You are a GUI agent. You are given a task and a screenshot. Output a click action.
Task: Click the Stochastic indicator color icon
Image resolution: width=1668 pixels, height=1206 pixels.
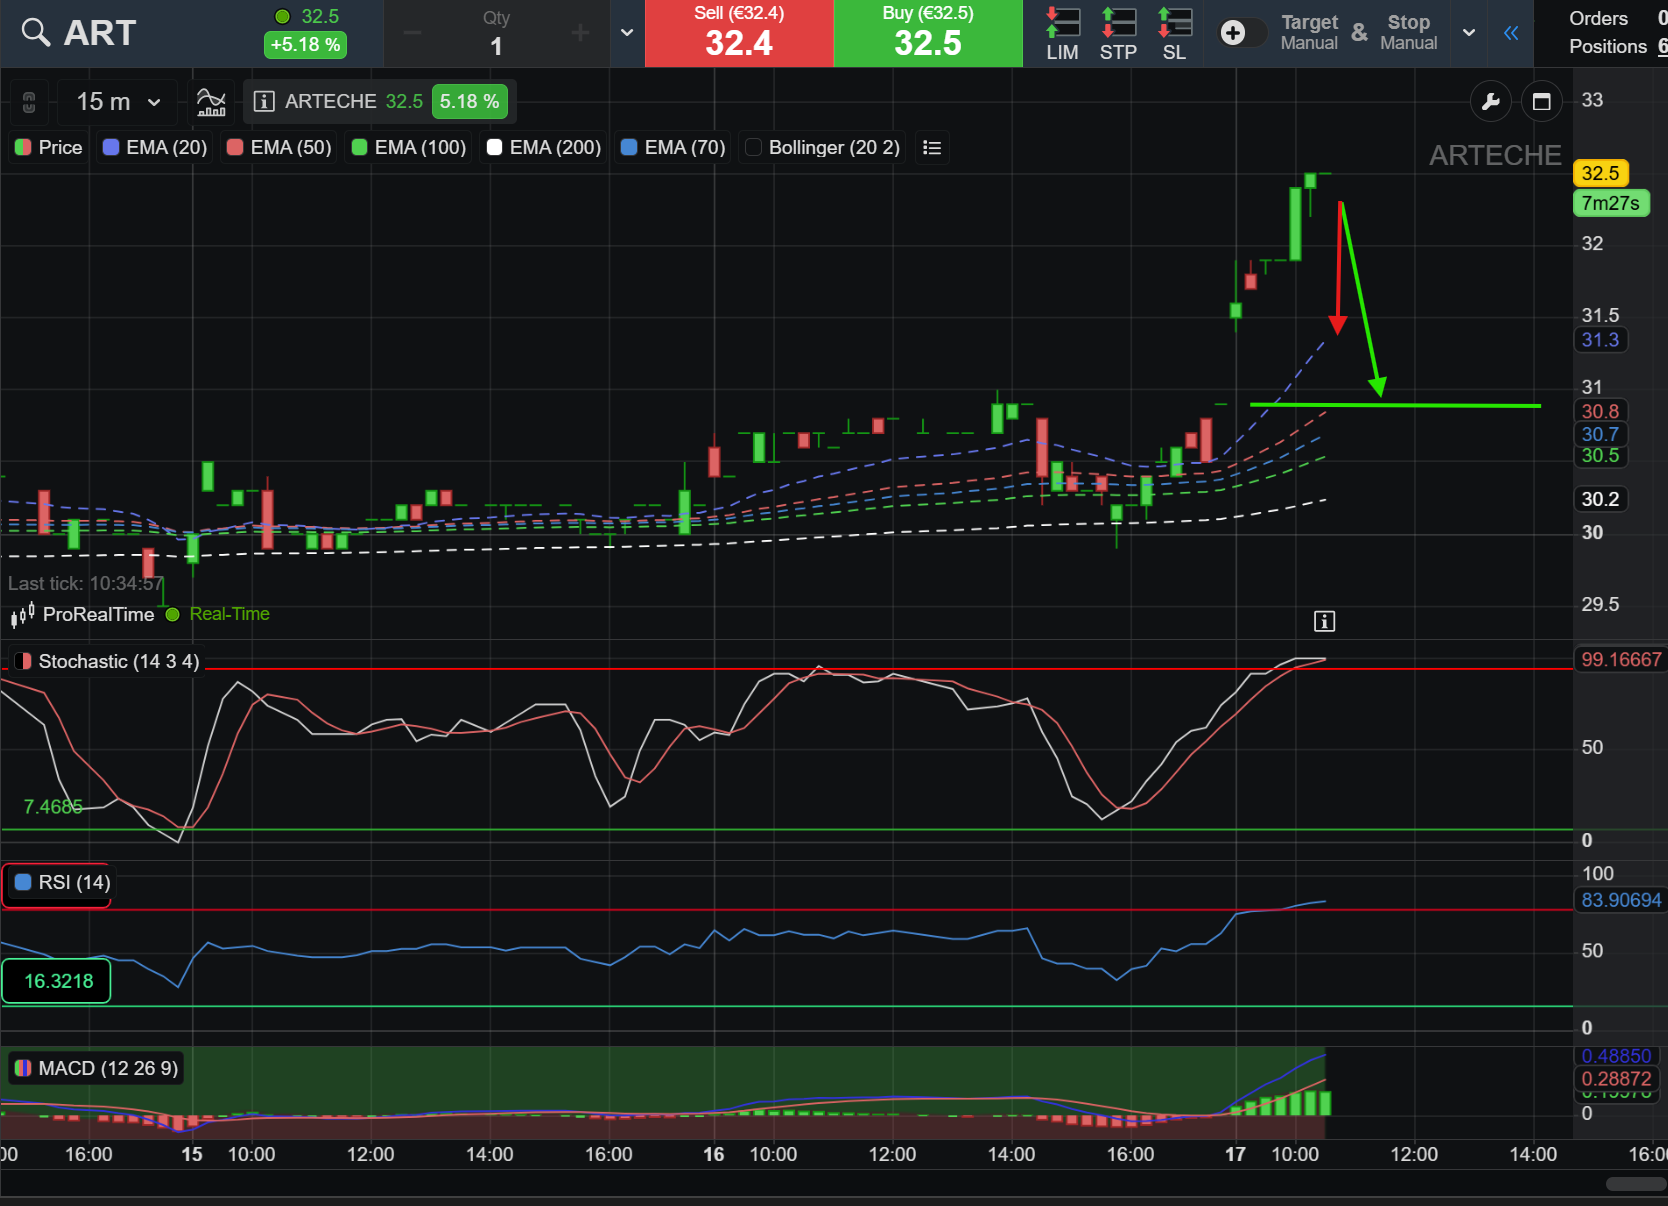[x=22, y=662]
